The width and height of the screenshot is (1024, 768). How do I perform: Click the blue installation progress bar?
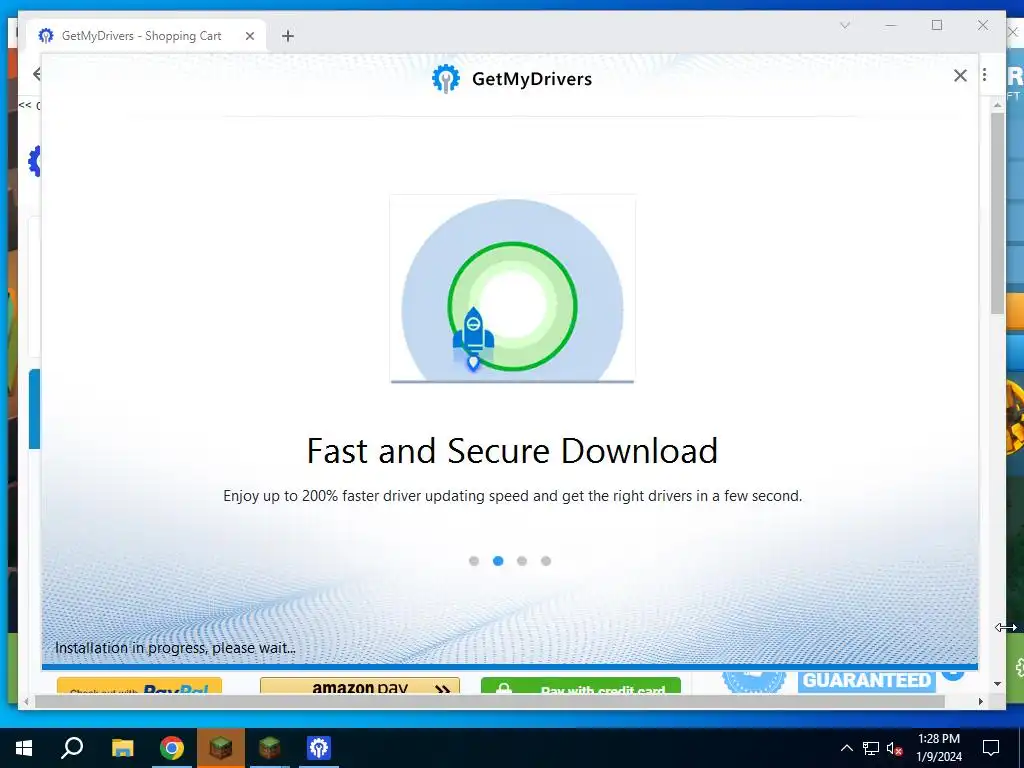coord(510,667)
